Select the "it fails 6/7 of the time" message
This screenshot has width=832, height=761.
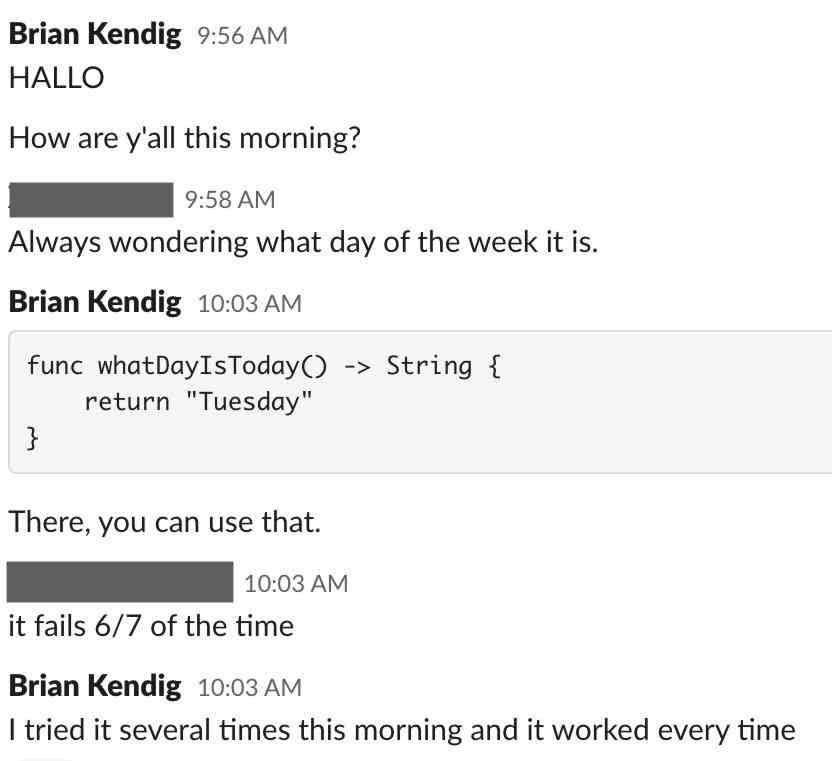point(151,626)
